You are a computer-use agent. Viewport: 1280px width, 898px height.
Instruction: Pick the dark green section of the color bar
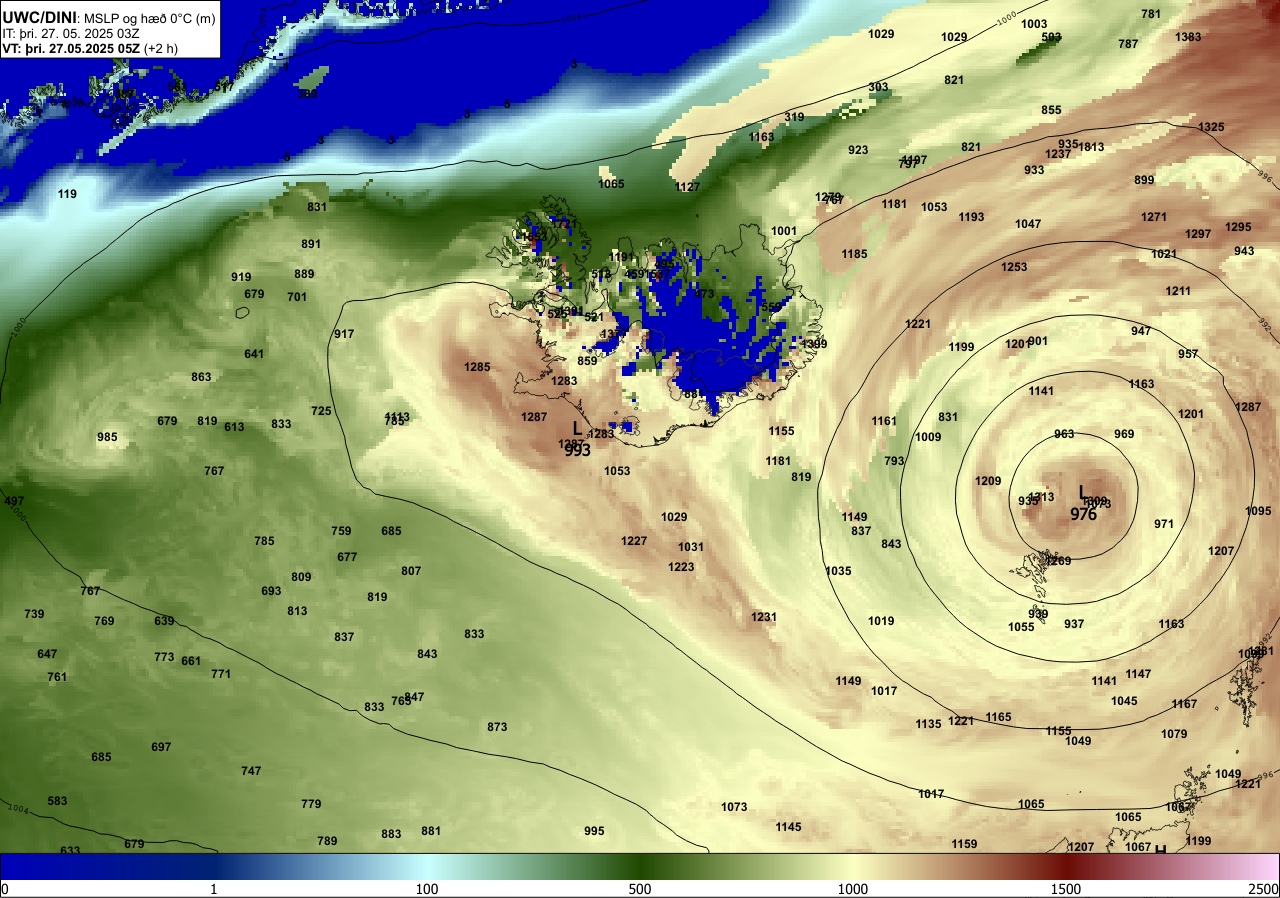click(640, 866)
